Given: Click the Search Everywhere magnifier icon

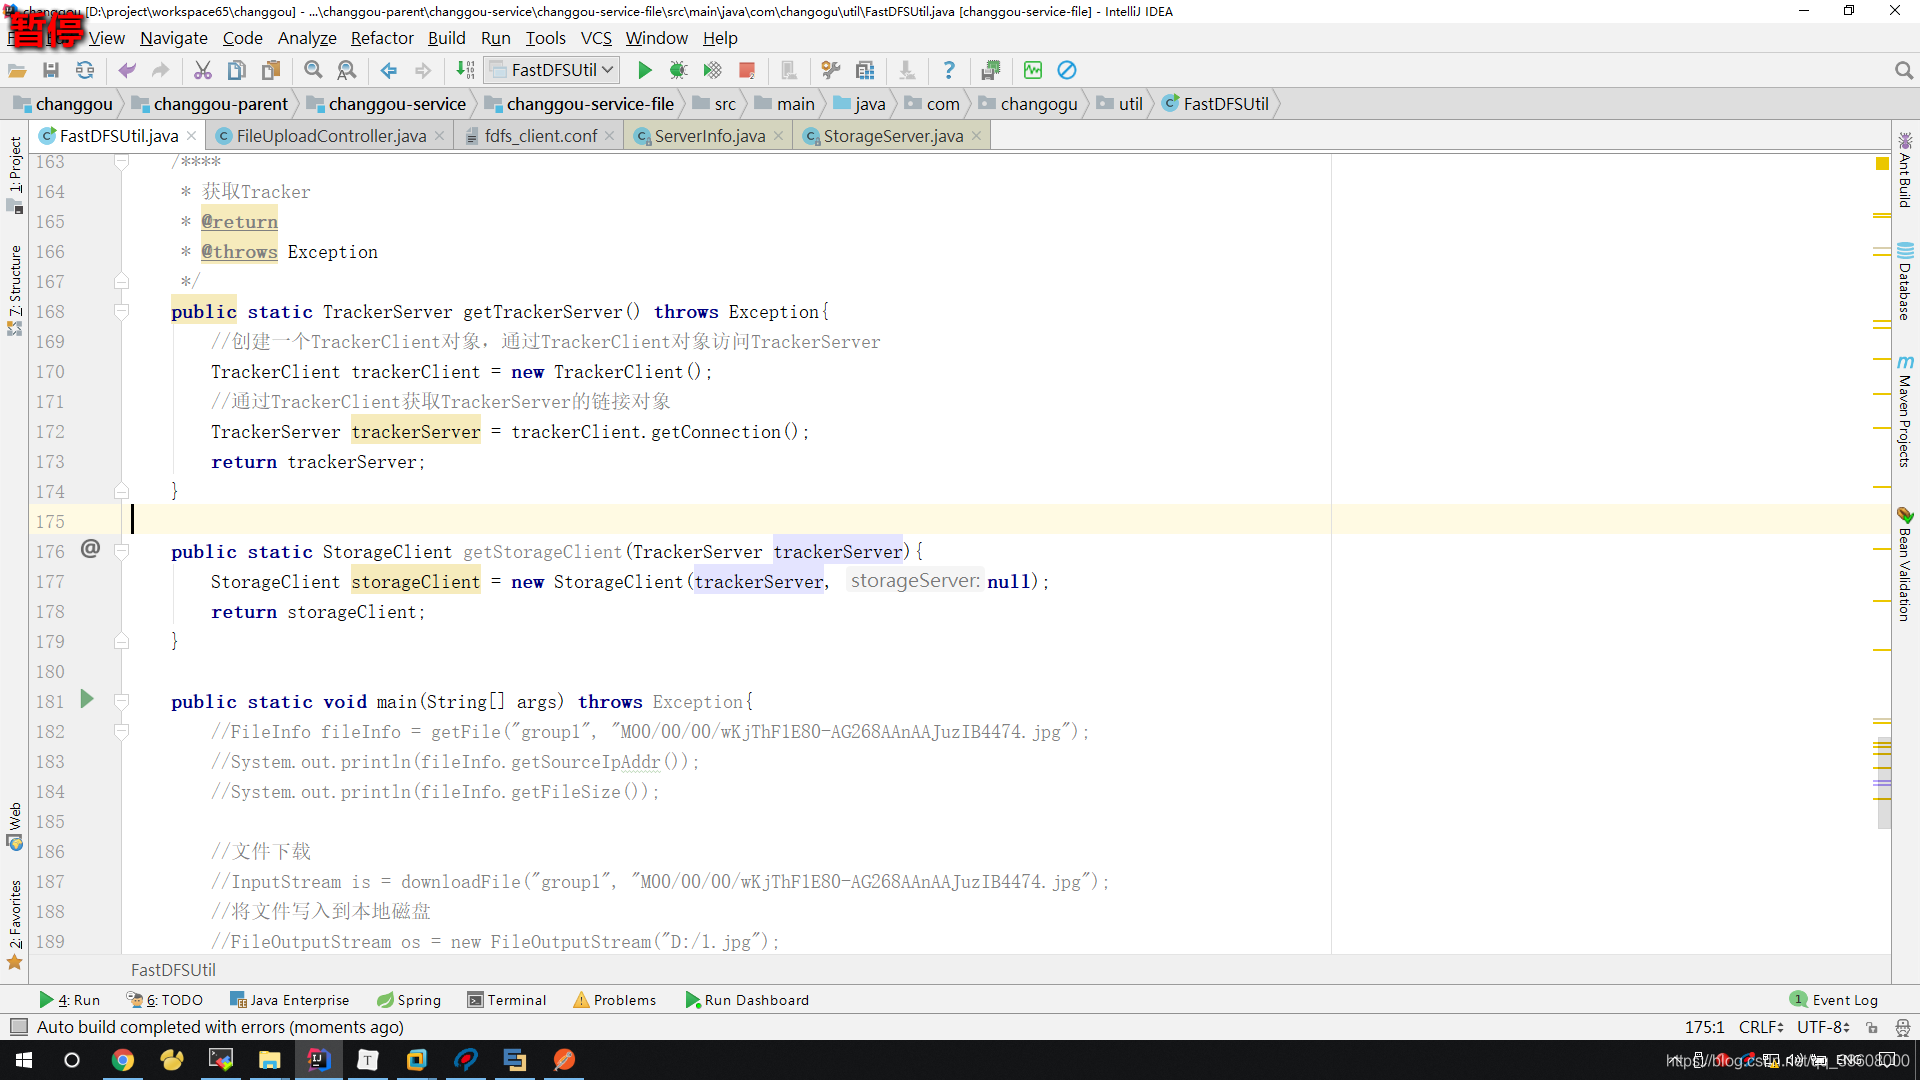Looking at the screenshot, I should [x=1903, y=70].
